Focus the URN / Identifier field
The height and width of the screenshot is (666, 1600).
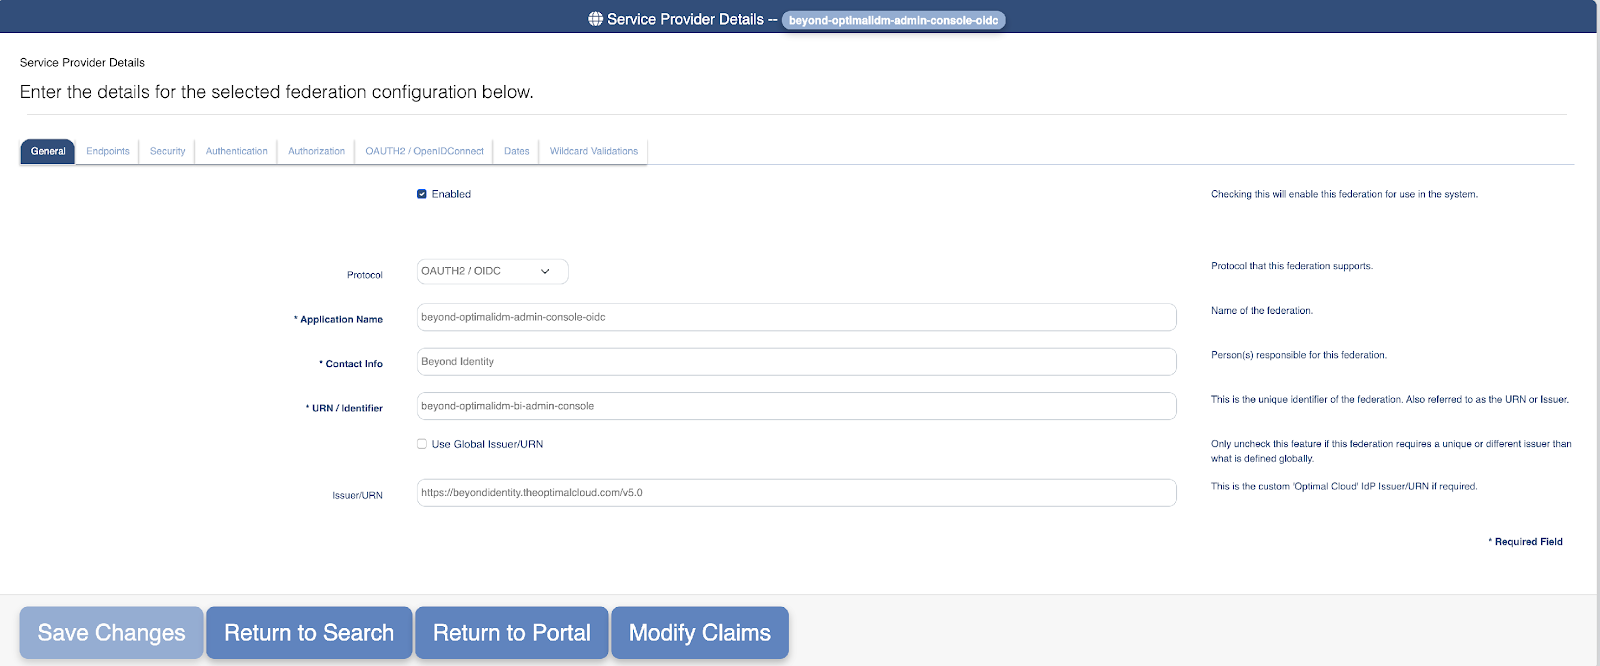[796, 406]
